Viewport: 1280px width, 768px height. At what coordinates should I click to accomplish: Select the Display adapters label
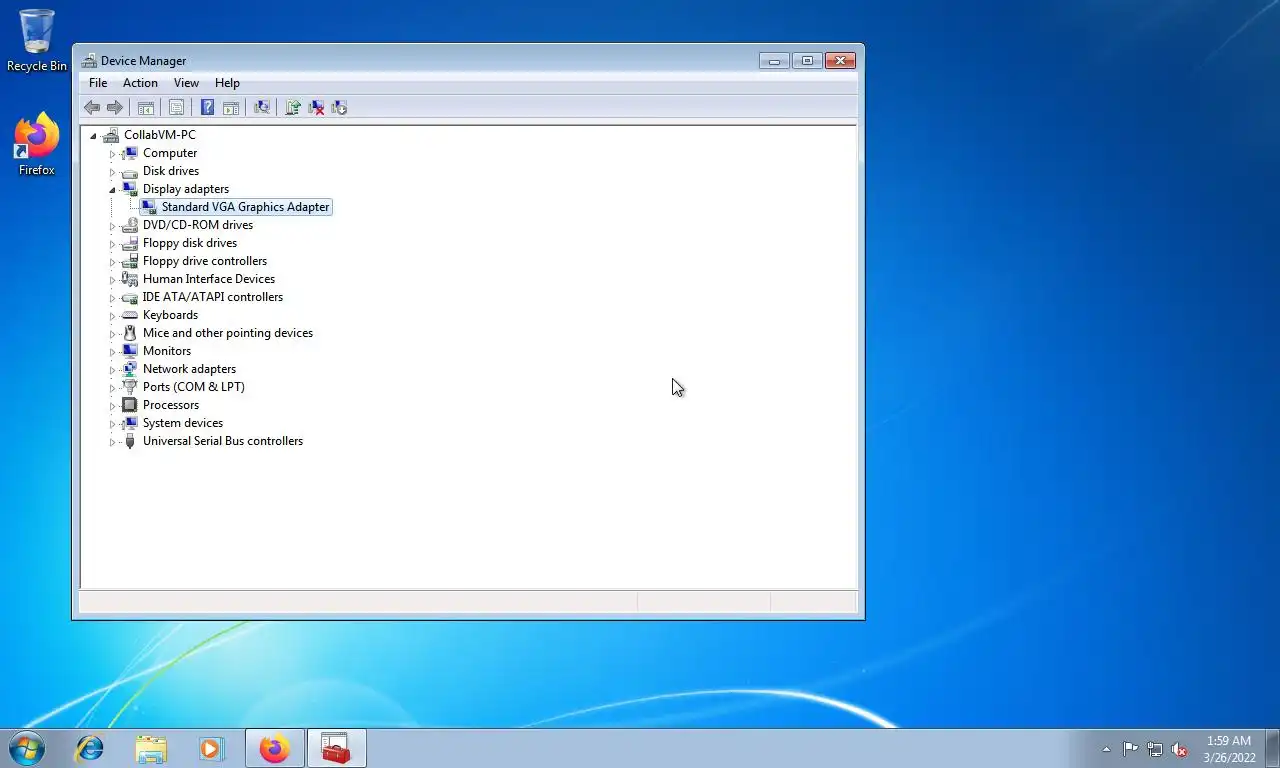[186, 189]
